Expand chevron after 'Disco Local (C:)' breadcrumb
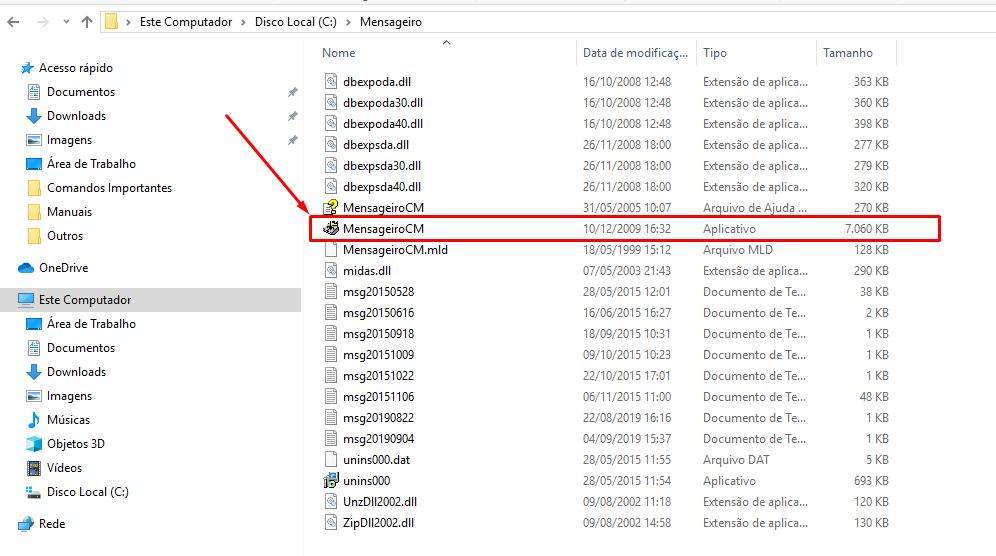This screenshot has width=996, height=556. (349, 22)
